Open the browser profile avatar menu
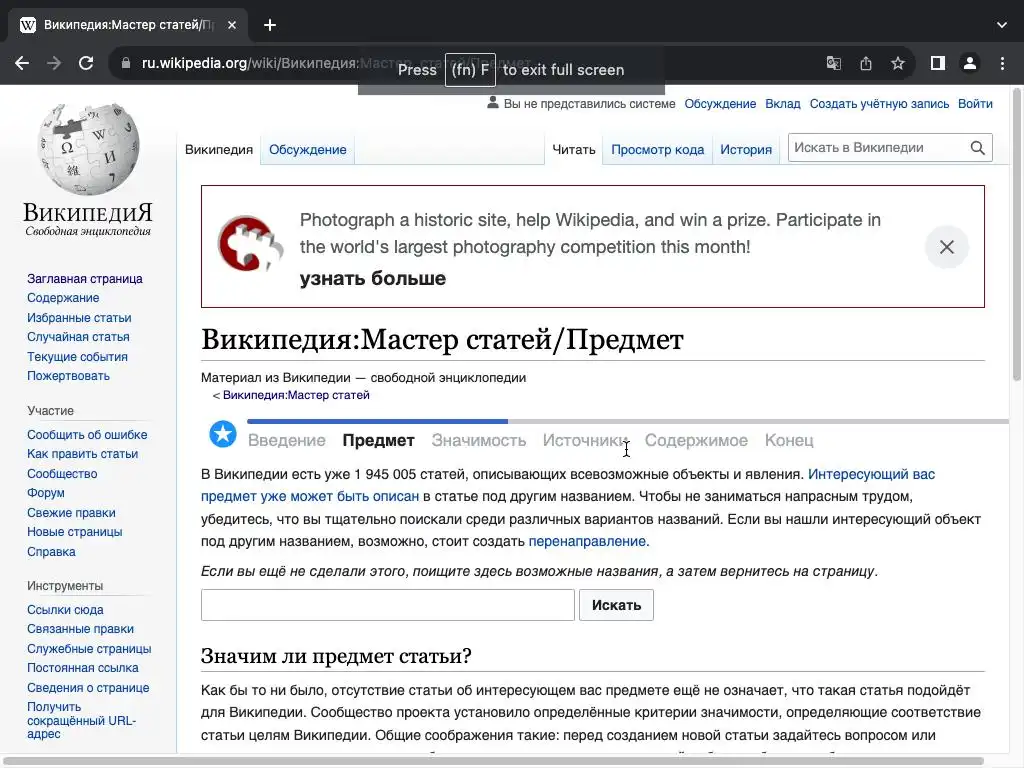 [x=970, y=63]
